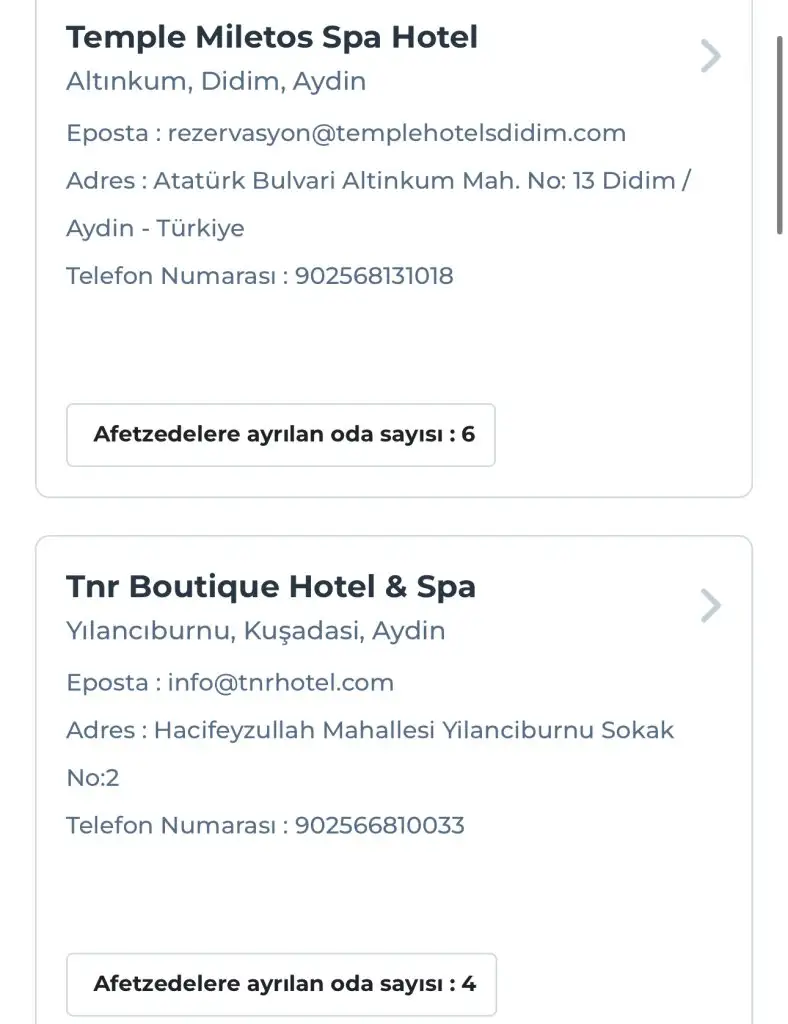Click the Temple Miletos Spa Hotel title

[x=272, y=37]
